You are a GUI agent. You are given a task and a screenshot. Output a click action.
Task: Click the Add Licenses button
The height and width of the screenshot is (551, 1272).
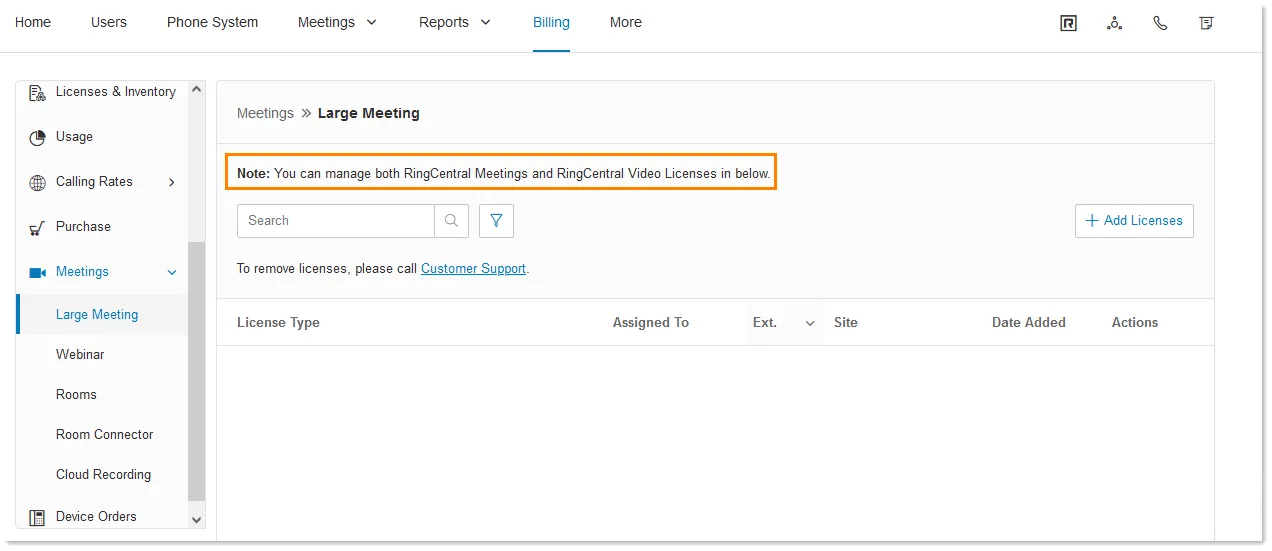(x=1134, y=221)
